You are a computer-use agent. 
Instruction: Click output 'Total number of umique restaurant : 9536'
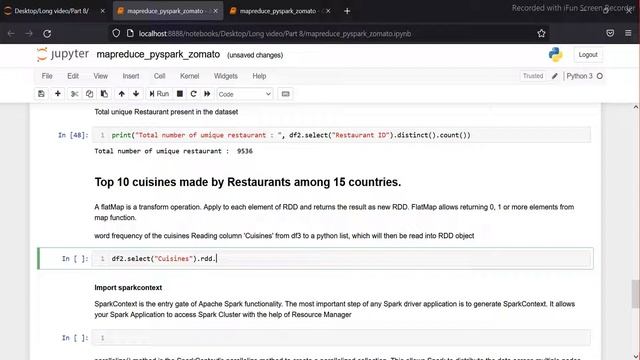173,151
